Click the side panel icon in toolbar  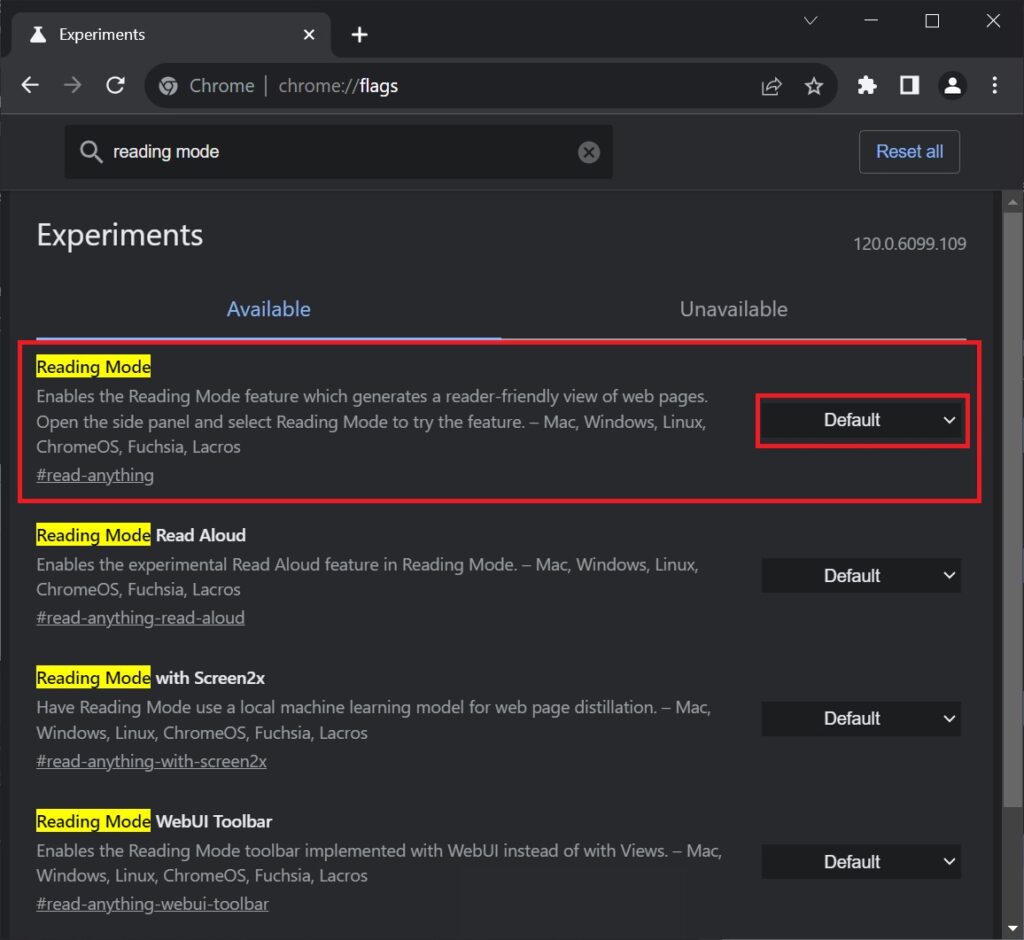[910, 85]
